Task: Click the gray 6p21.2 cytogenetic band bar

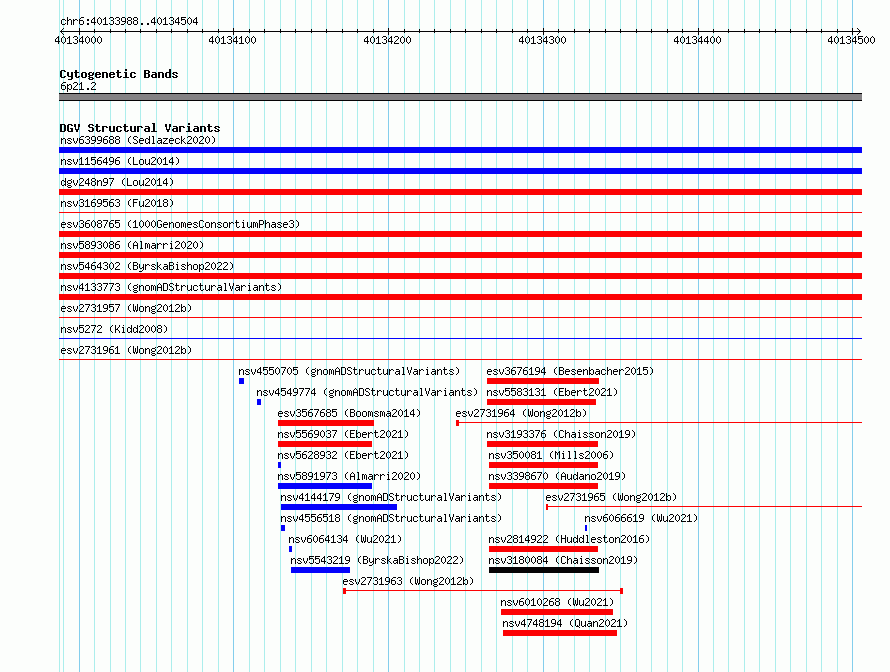Action: coord(460,97)
